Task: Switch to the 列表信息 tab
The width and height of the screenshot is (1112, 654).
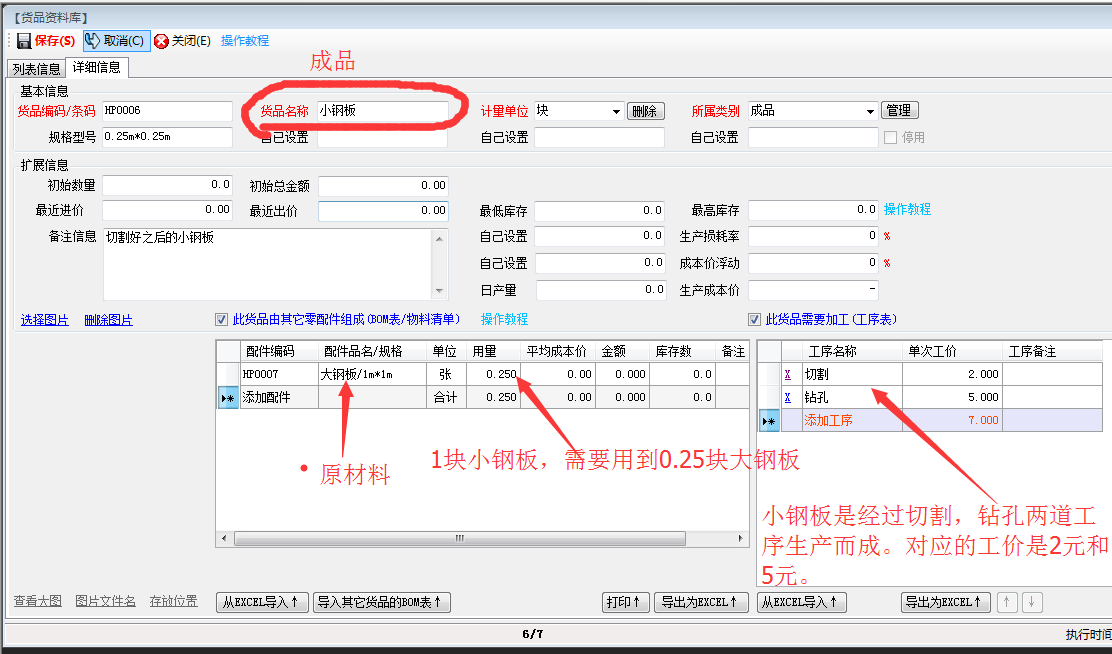Action: (x=36, y=69)
